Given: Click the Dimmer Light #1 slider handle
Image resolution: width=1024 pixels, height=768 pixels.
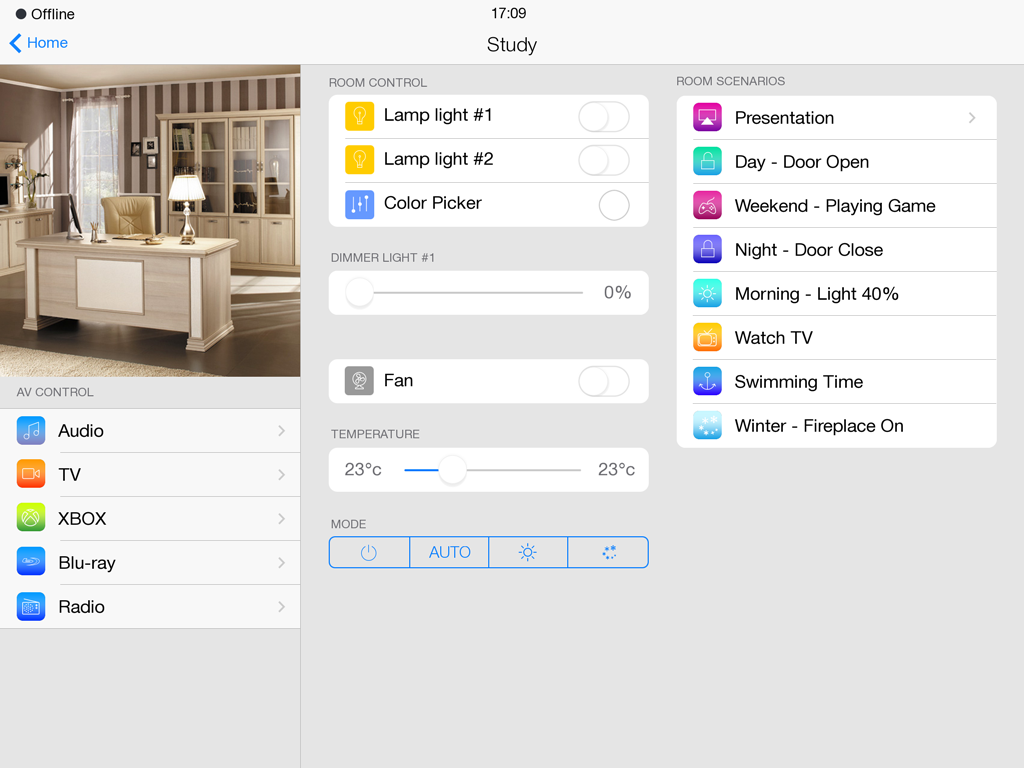Looking at the screenshot, I should point(359,293).
